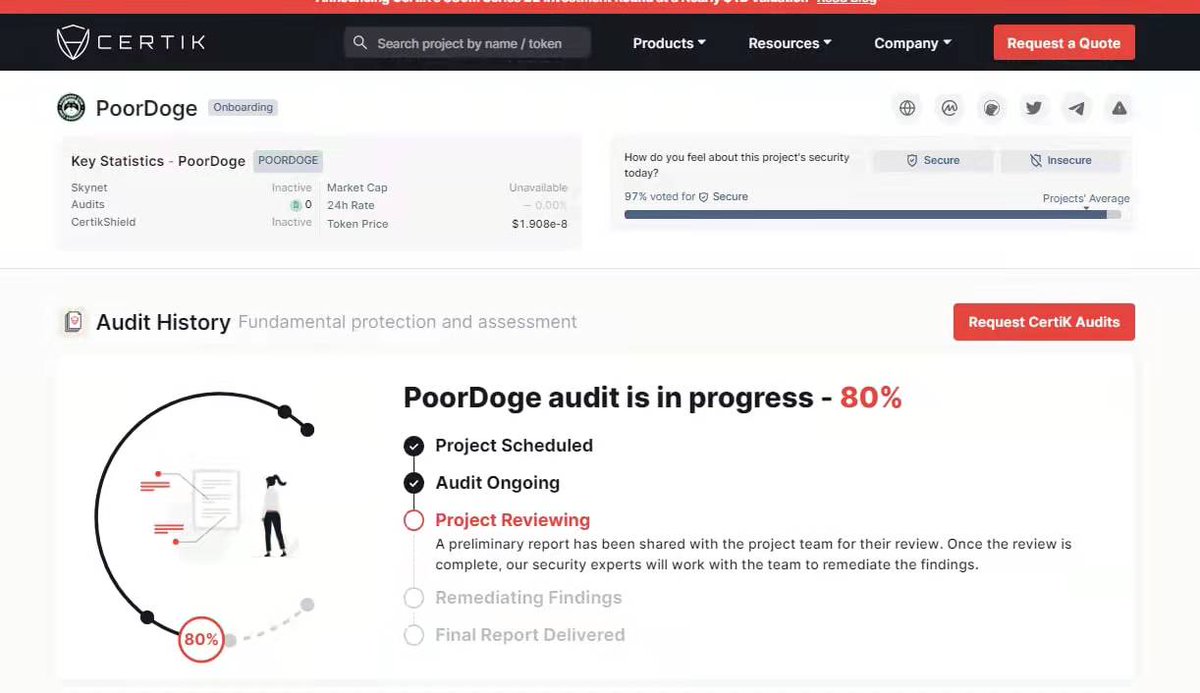Click the 80% progress circle badge
Viewport: 1200px width, 693px height.
point(200,639)
